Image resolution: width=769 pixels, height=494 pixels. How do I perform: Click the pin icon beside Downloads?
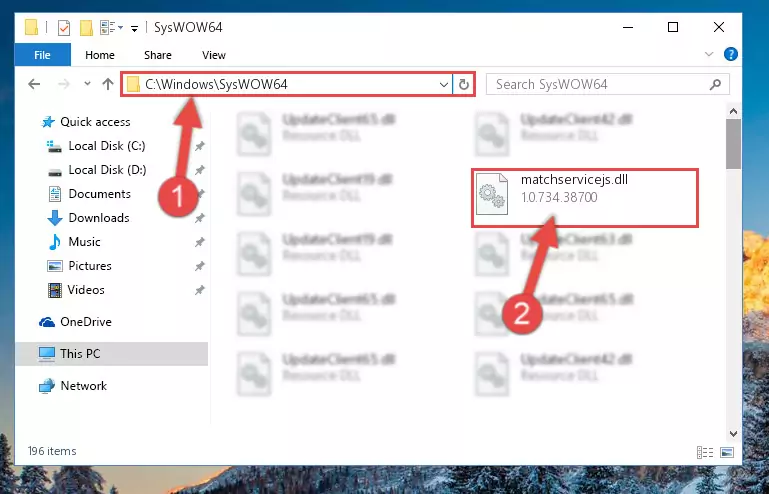pyautogui.click(x=200, y=218)
